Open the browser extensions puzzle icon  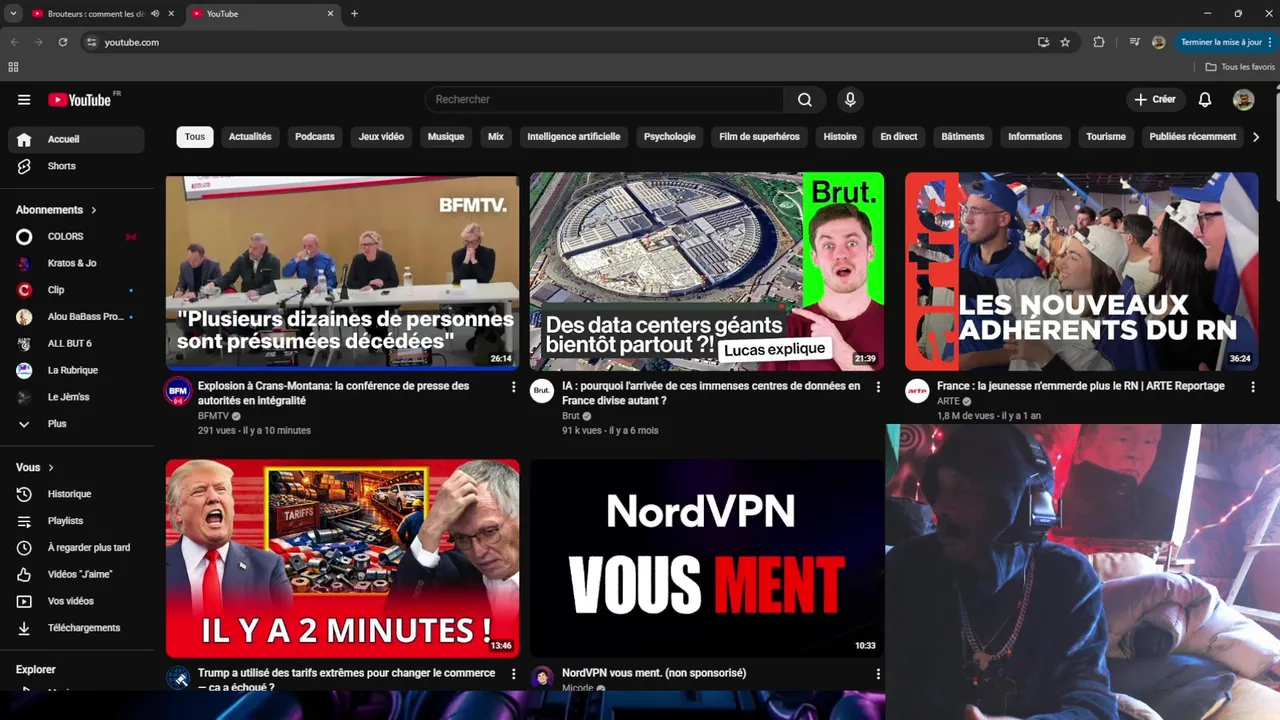1099,42
